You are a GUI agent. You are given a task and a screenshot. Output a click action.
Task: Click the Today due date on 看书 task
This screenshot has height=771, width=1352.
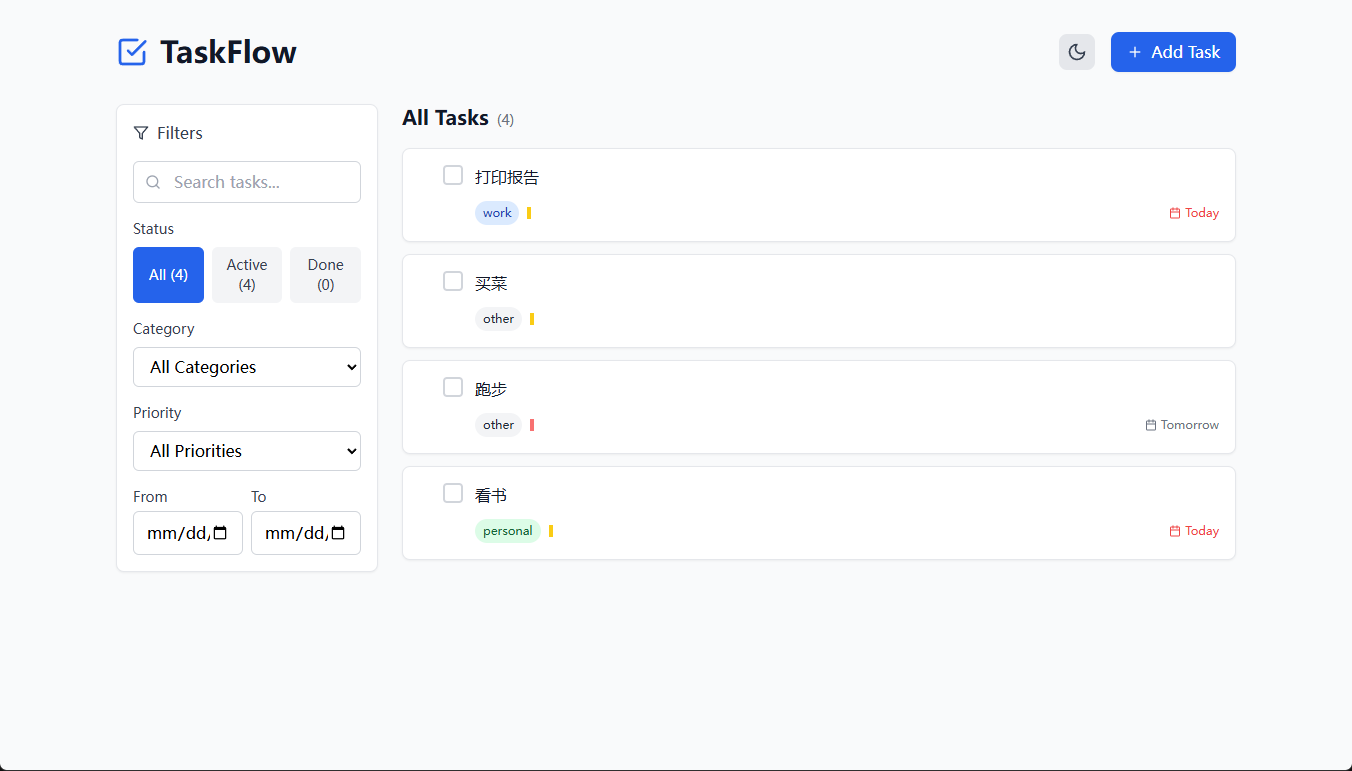(x=1194, y=531)
